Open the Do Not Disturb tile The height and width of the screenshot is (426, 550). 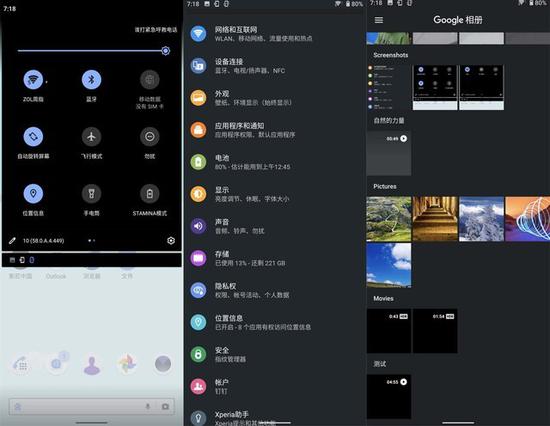point(150,137)
